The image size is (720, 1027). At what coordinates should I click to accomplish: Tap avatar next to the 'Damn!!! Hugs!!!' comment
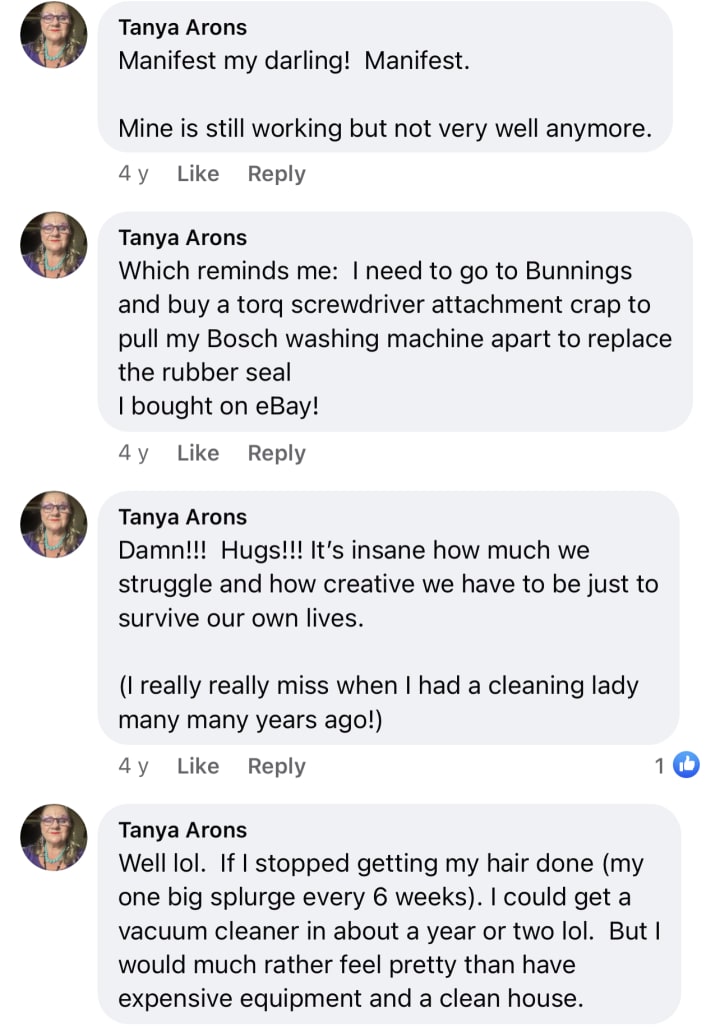(54, 524)
